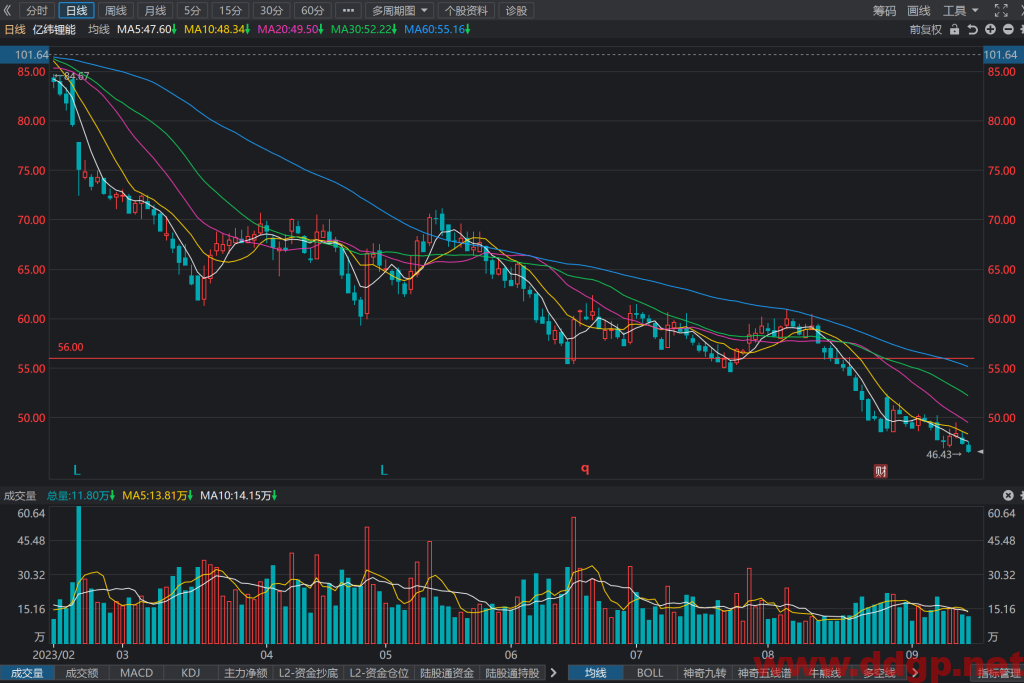Image resolution: width=1024 pixels, height=683 pixels.
Task: Expand more sub-indicators chevron arrow
Action: [x=554, y=673]
